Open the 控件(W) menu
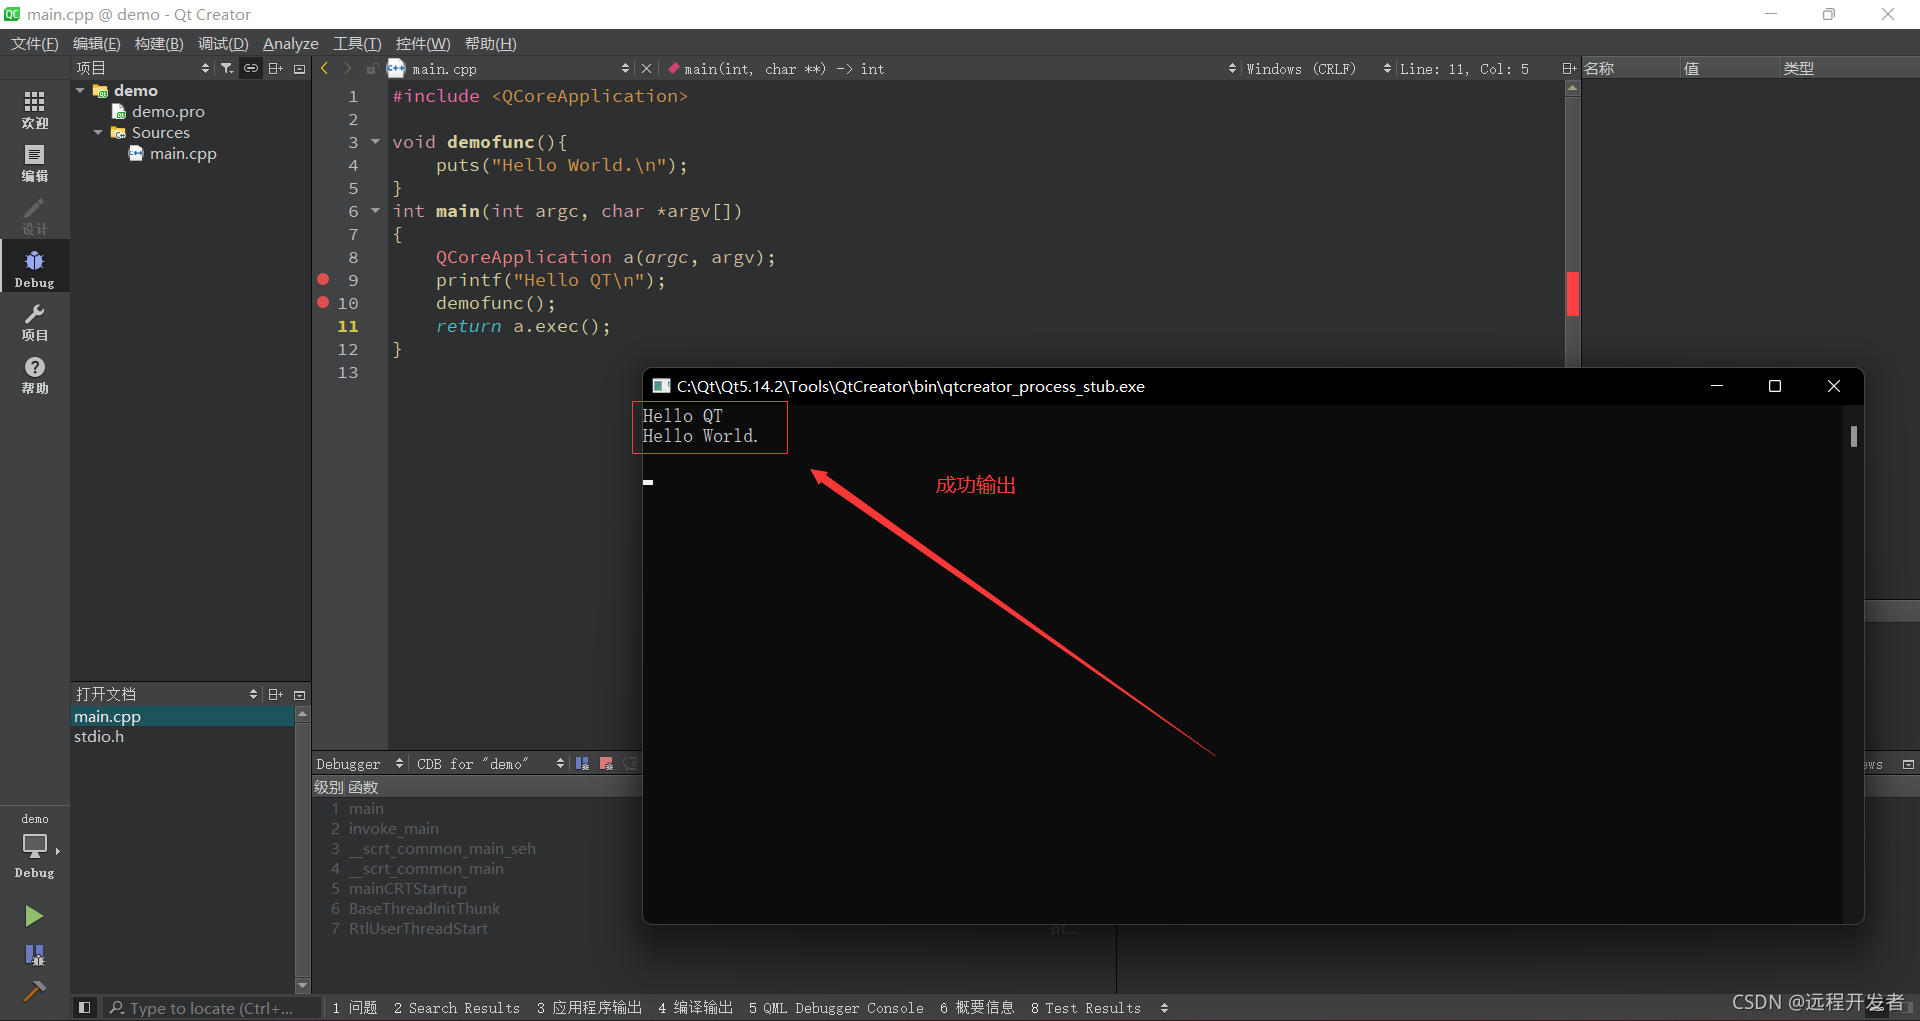 [x=423, y=43]
